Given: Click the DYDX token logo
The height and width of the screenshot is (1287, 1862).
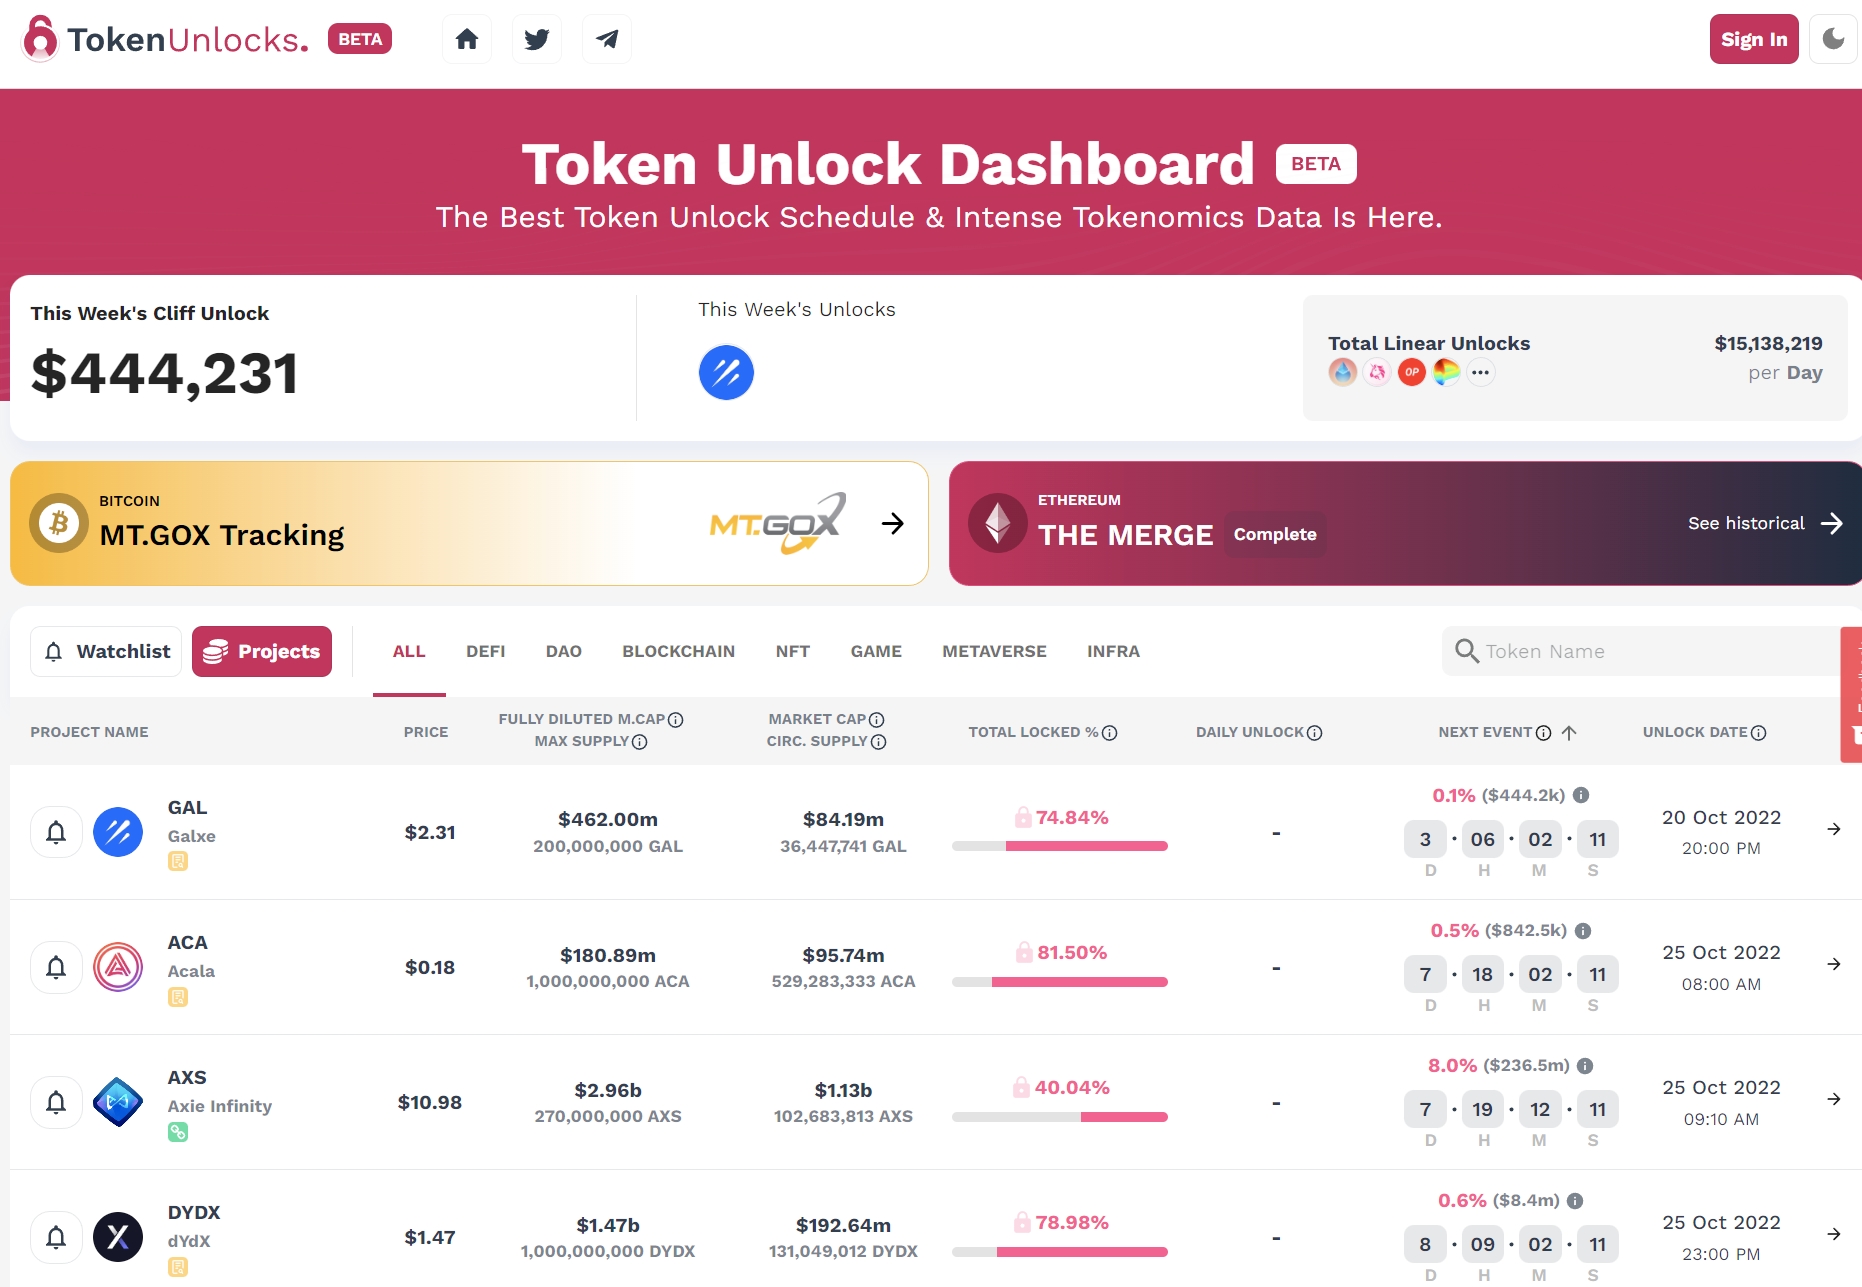Looking at the screenshot, I should (118, 1237).
